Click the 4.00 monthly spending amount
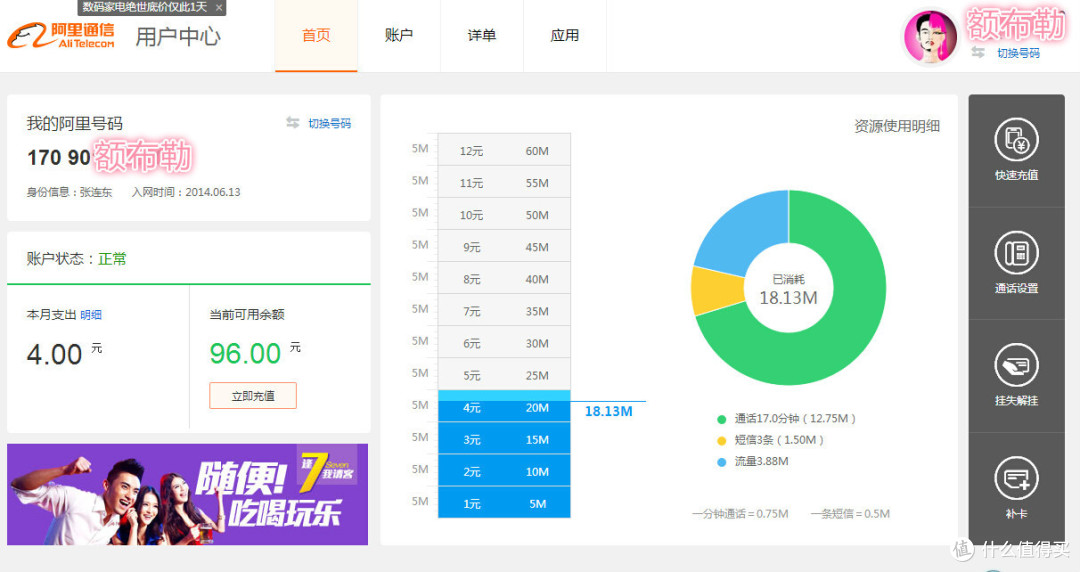The width and height of the screenshot is (1080, 572). point(54,354)
